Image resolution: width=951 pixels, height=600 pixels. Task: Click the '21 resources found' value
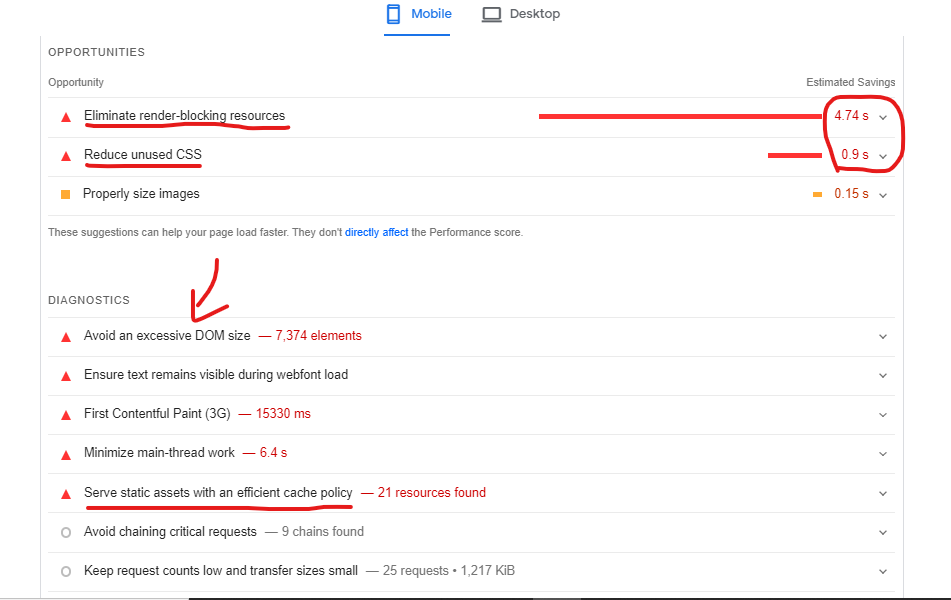pyautogui.click(x=432, y=492)
